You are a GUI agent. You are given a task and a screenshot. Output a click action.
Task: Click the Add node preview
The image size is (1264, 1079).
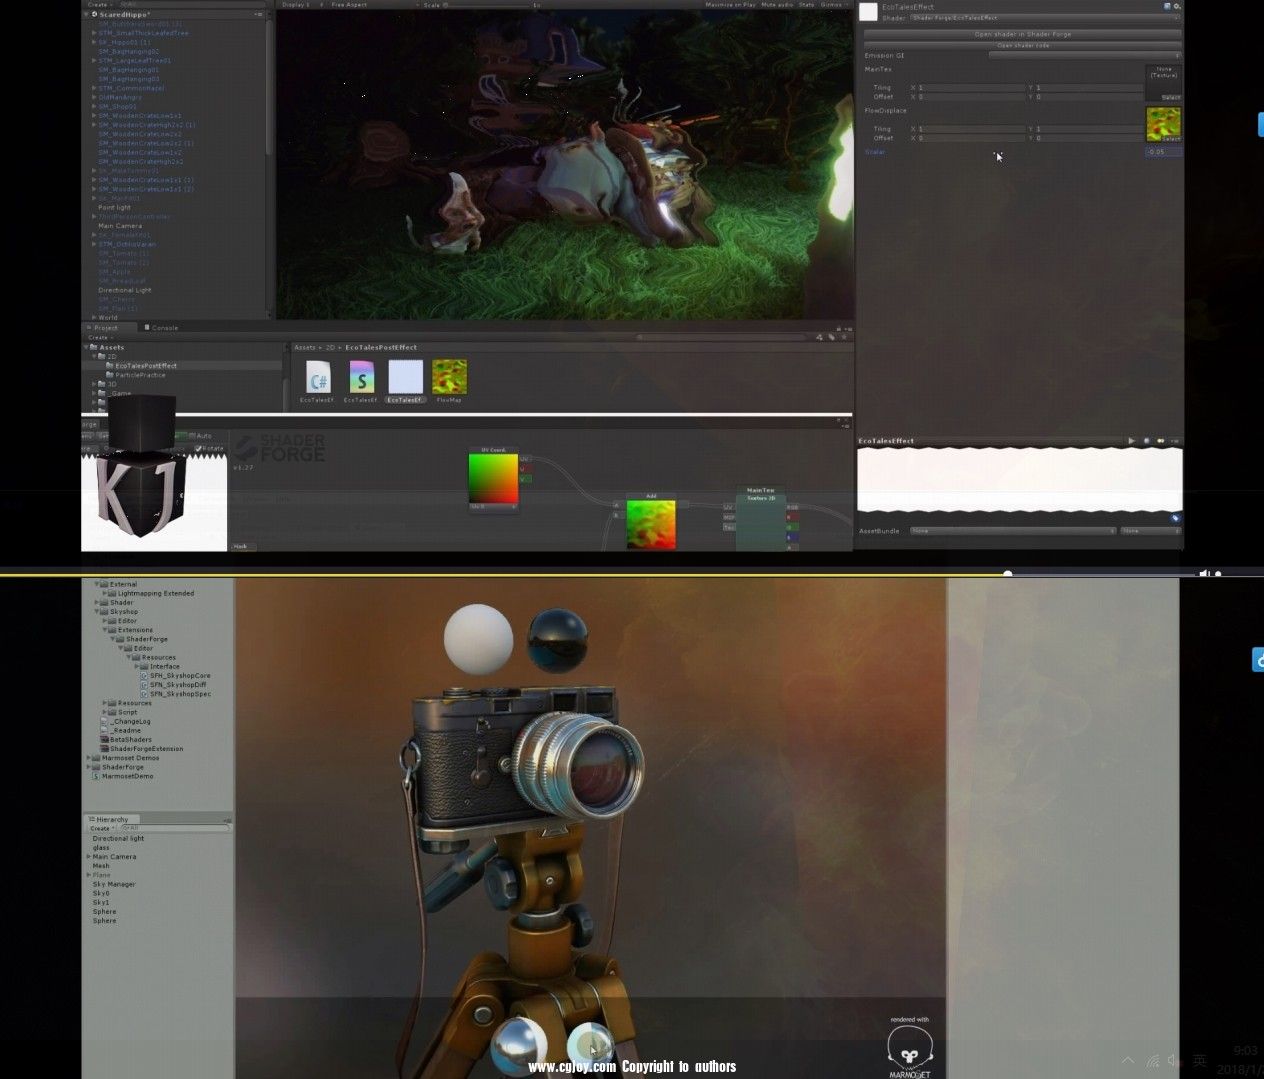(x=651, y=524)
